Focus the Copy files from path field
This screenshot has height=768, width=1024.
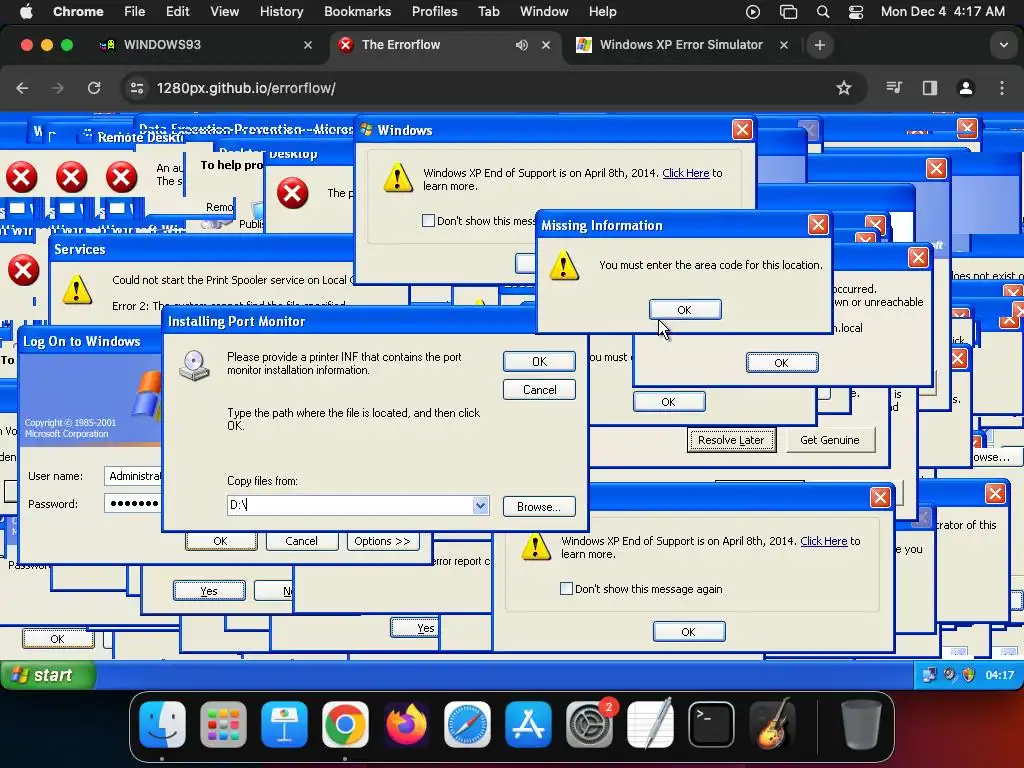[x=350, y=505]
